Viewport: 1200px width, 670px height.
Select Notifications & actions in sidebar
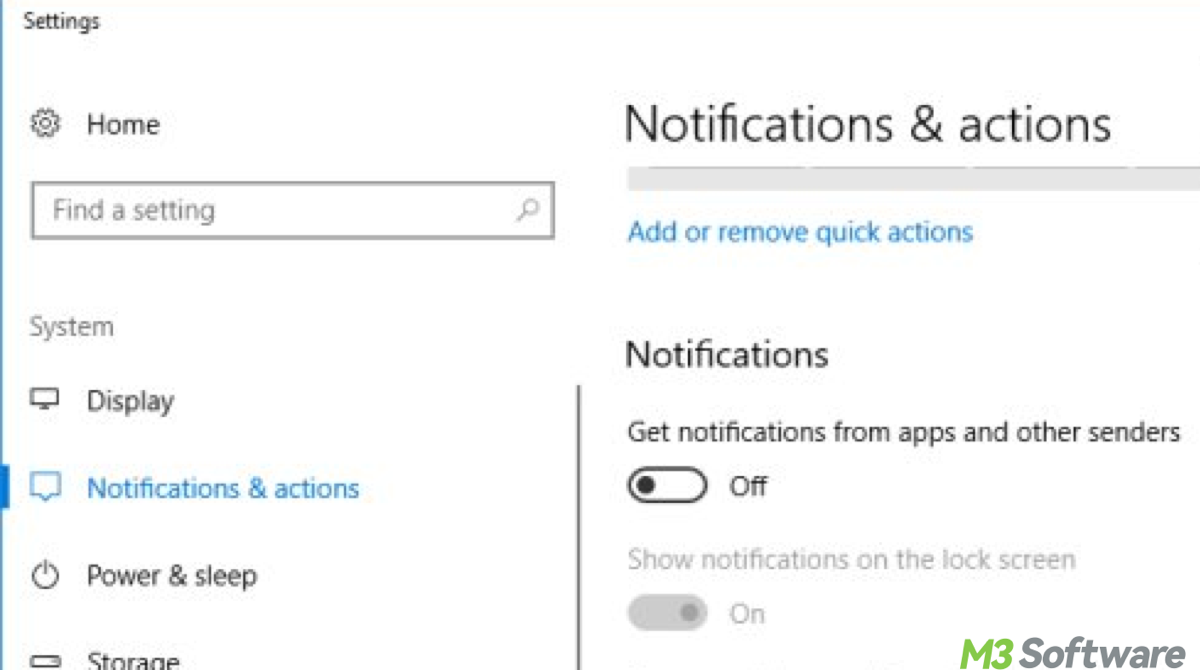pyautogui.click(x=223, y=488)
